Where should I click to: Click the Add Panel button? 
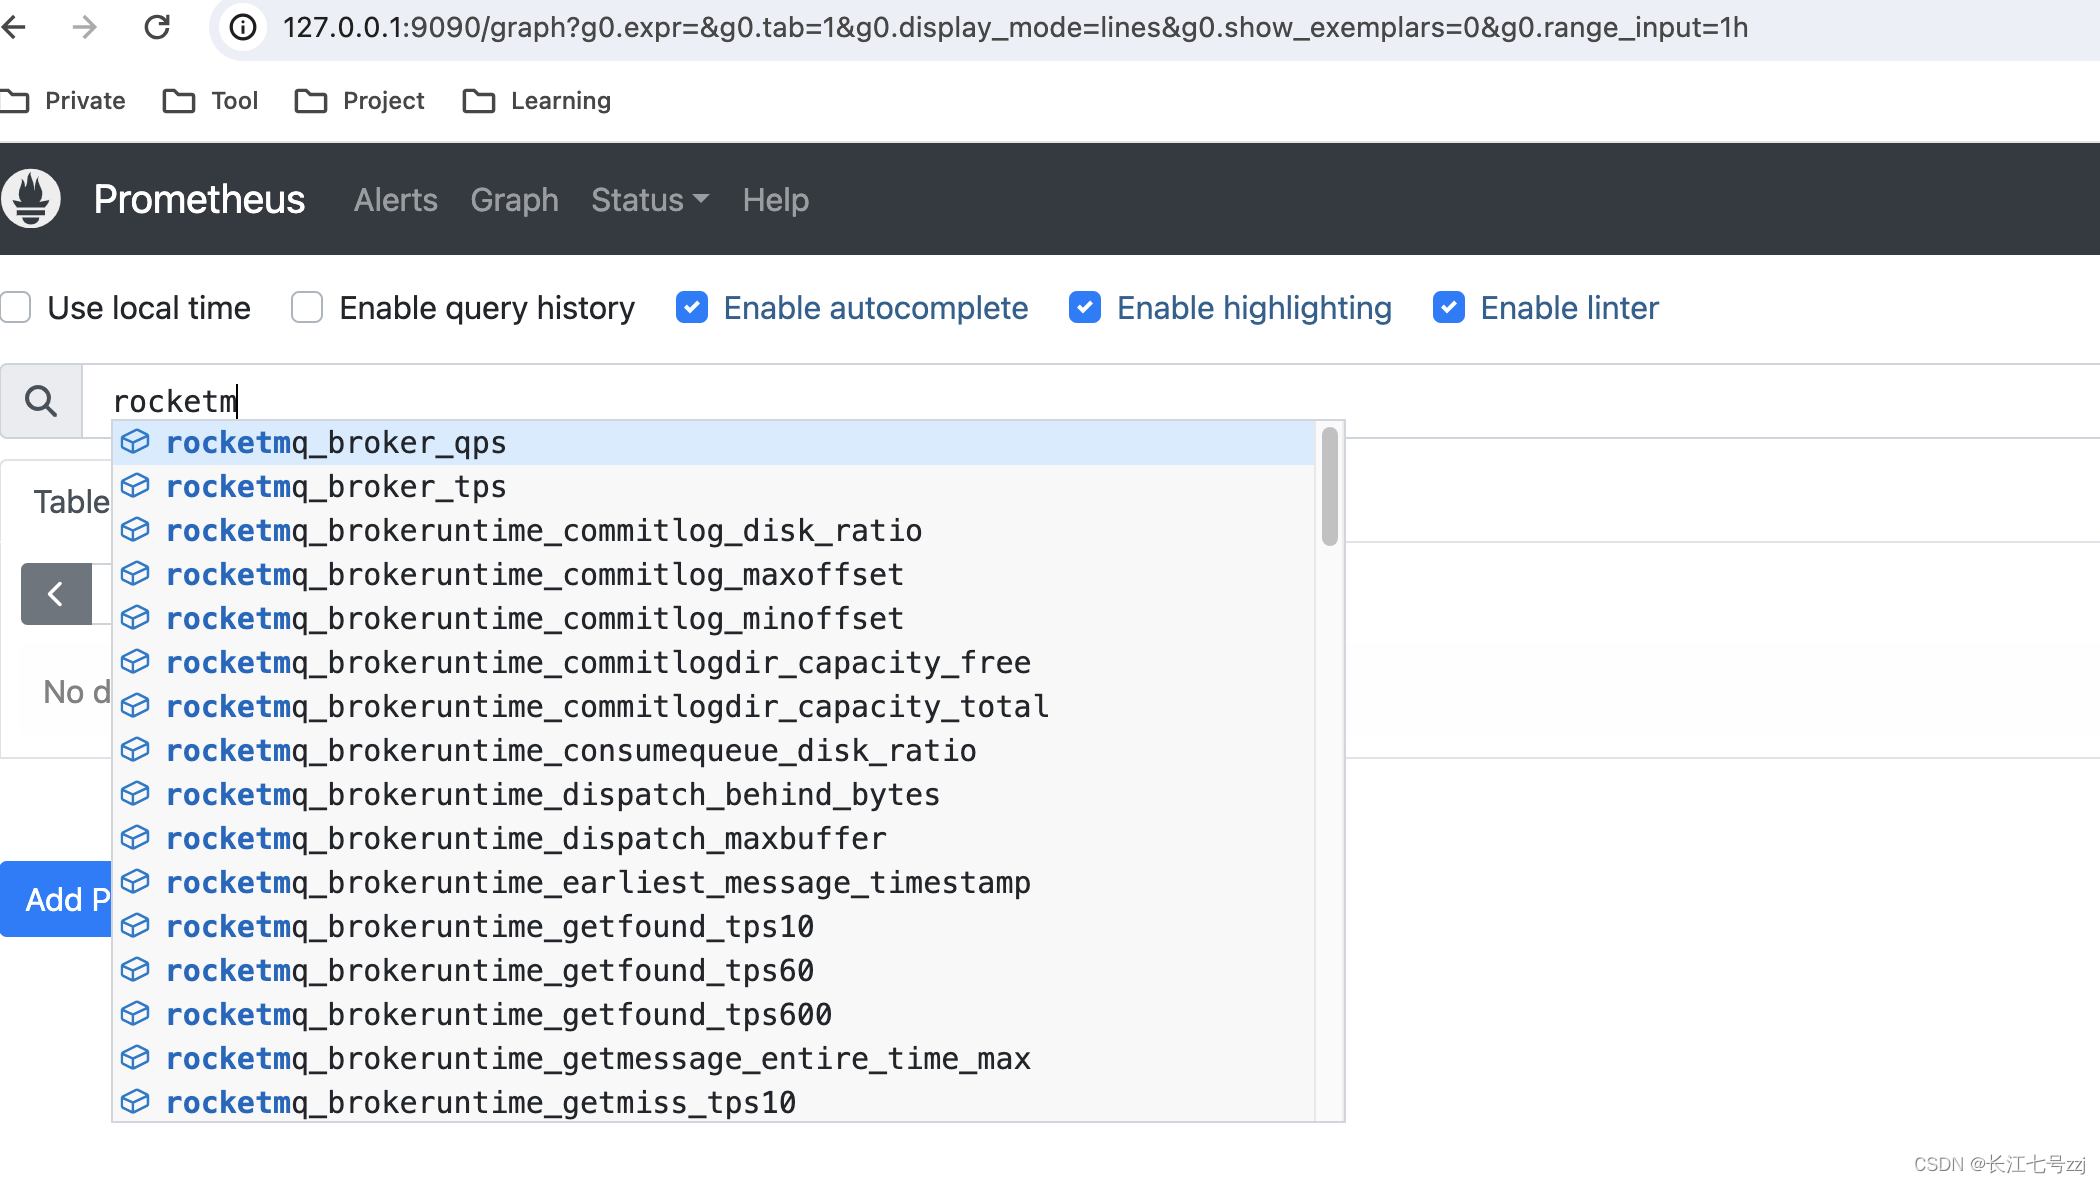[55, 899]
